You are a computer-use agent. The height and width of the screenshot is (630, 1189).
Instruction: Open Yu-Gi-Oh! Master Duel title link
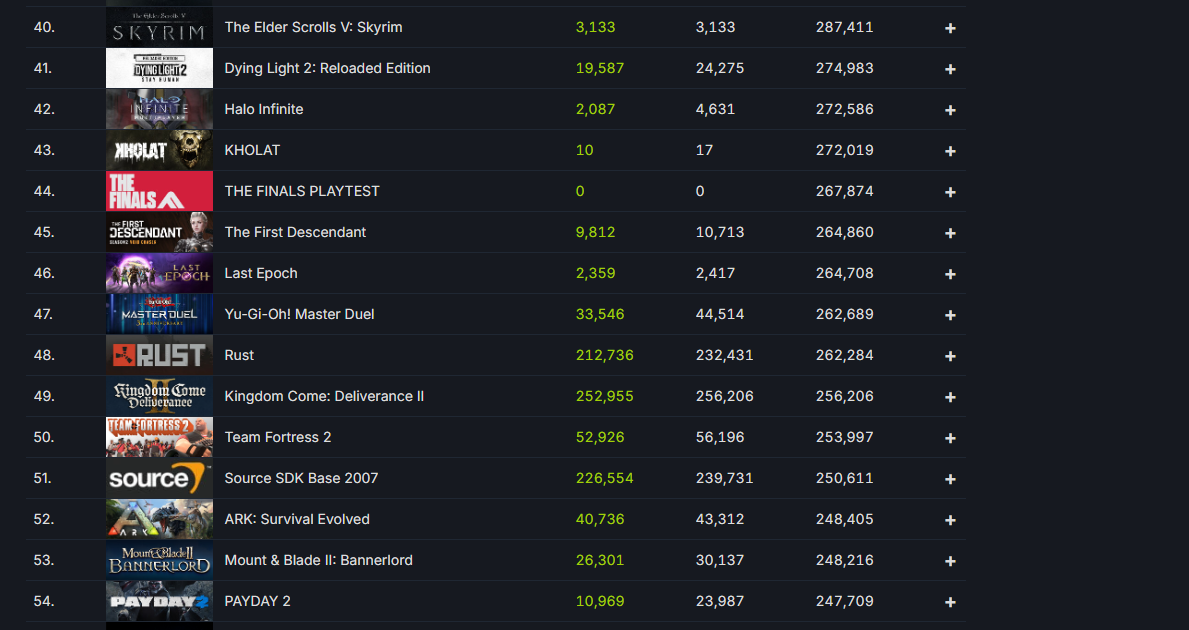pyautogui.click(x=300, y=314)
